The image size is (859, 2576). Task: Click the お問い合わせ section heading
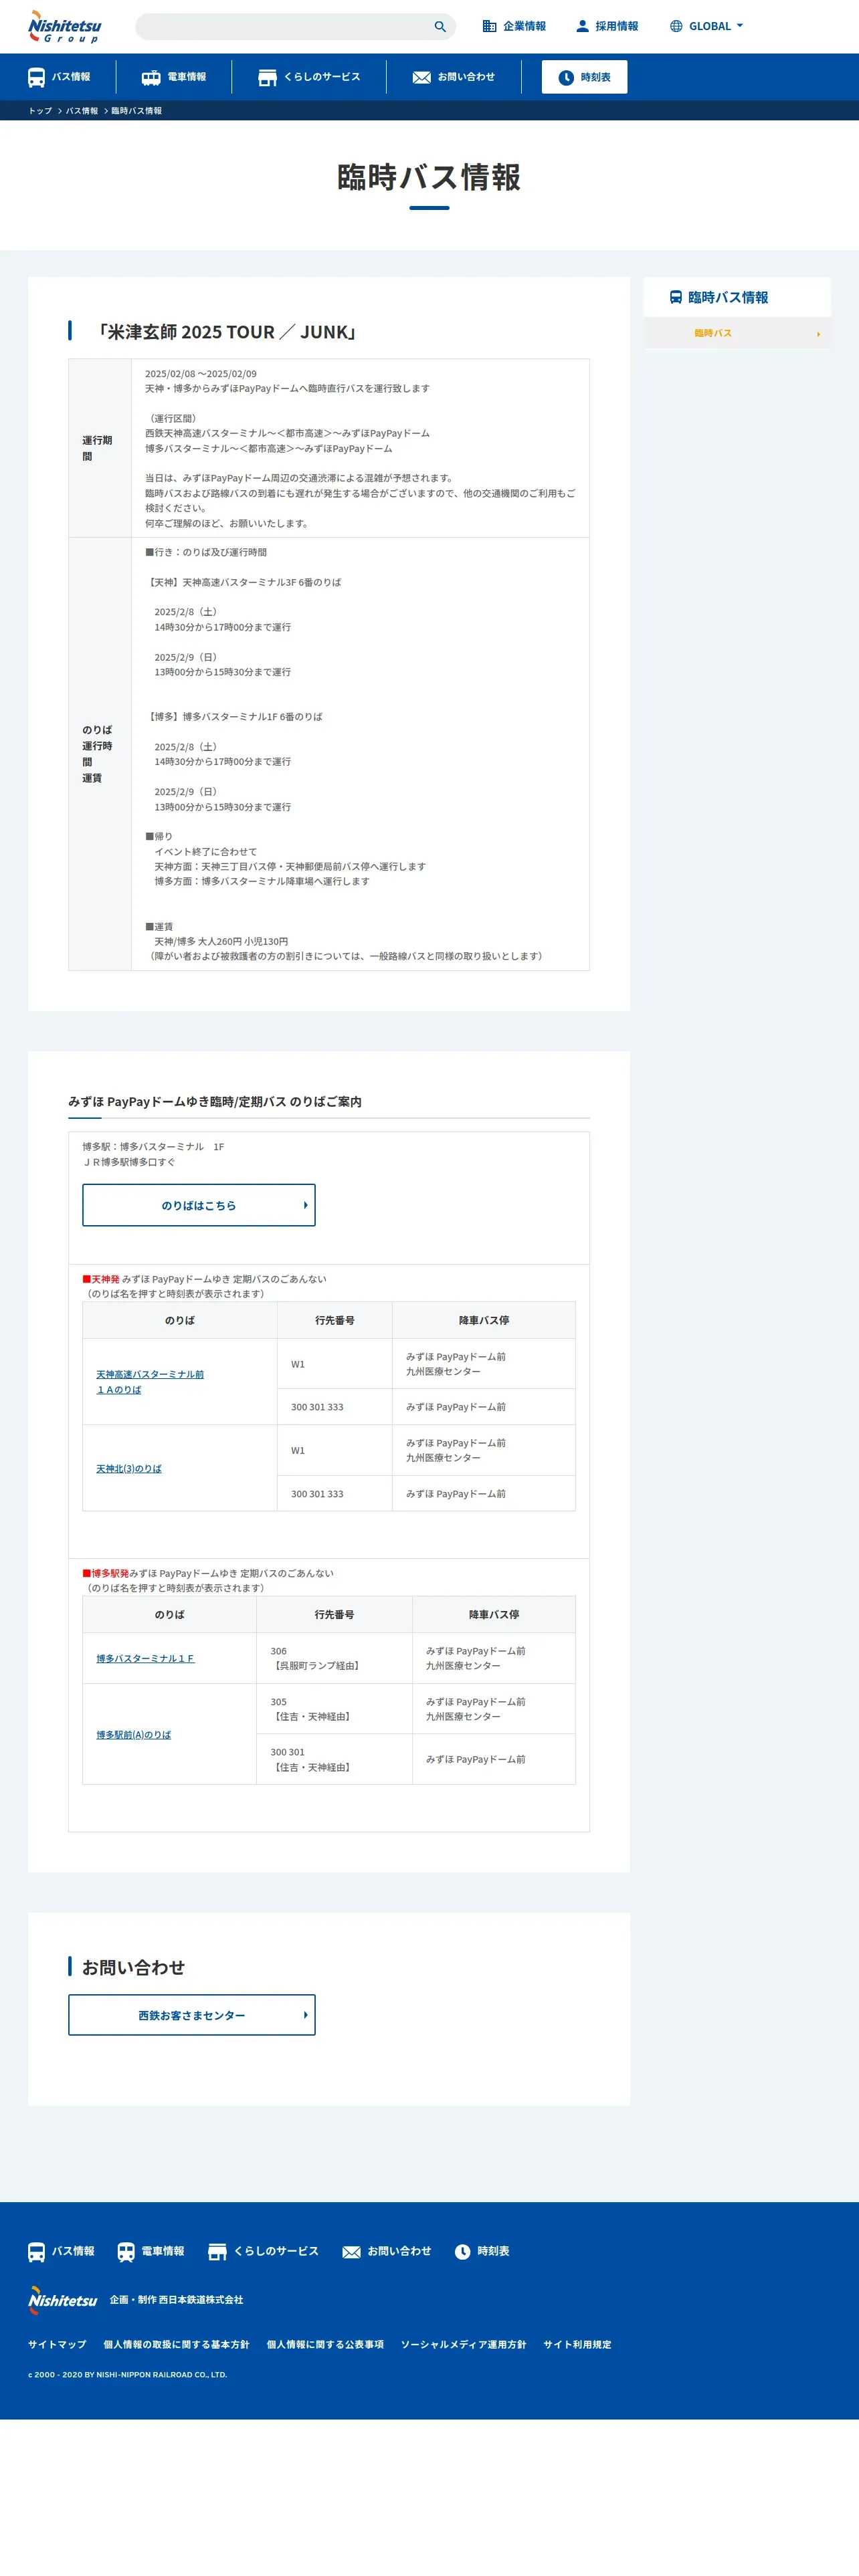133,1967
